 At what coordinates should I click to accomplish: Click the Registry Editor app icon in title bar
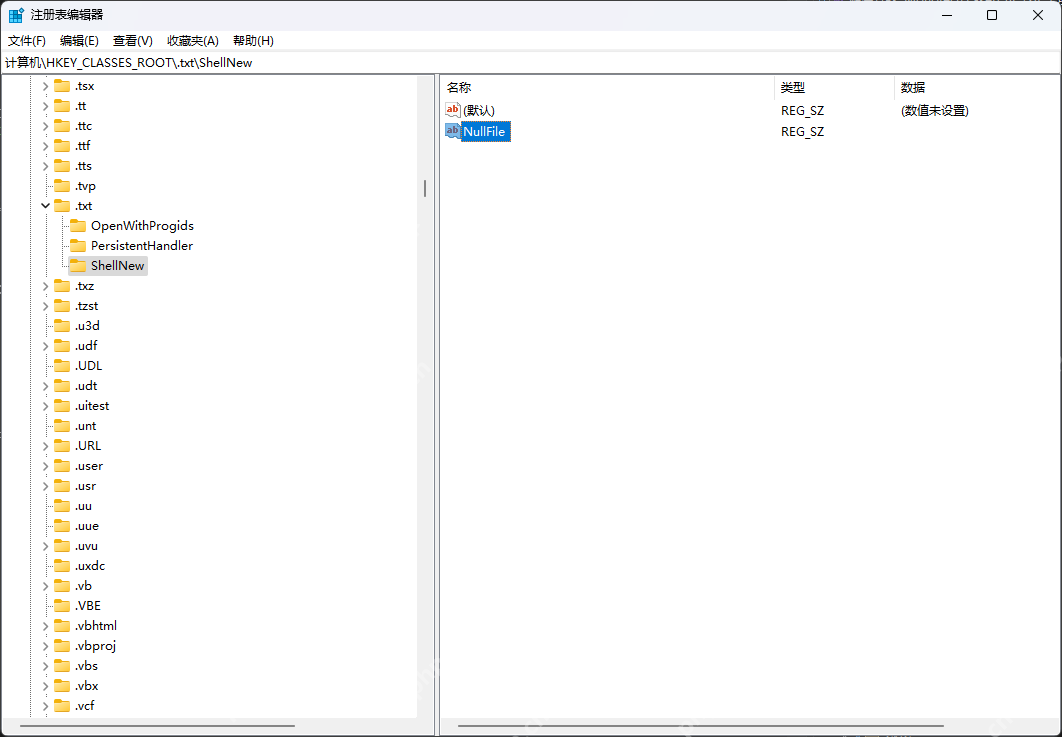16,15
